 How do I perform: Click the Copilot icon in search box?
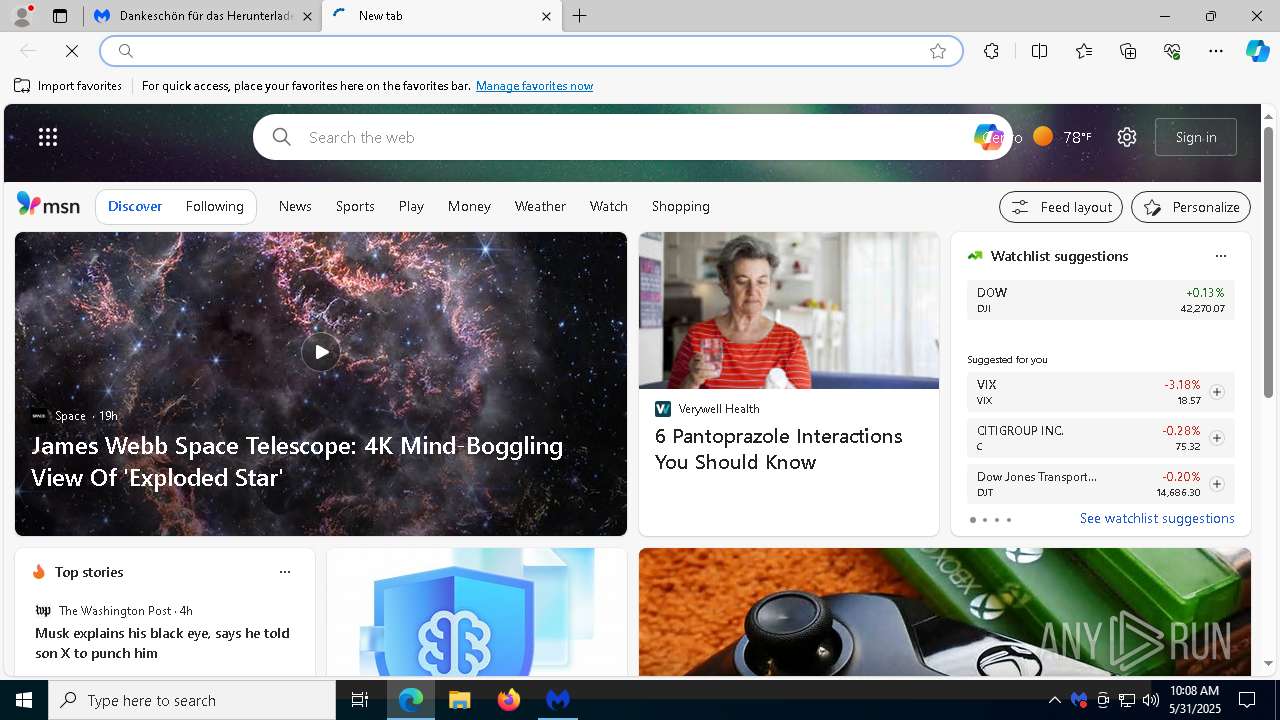click(987, 137)
